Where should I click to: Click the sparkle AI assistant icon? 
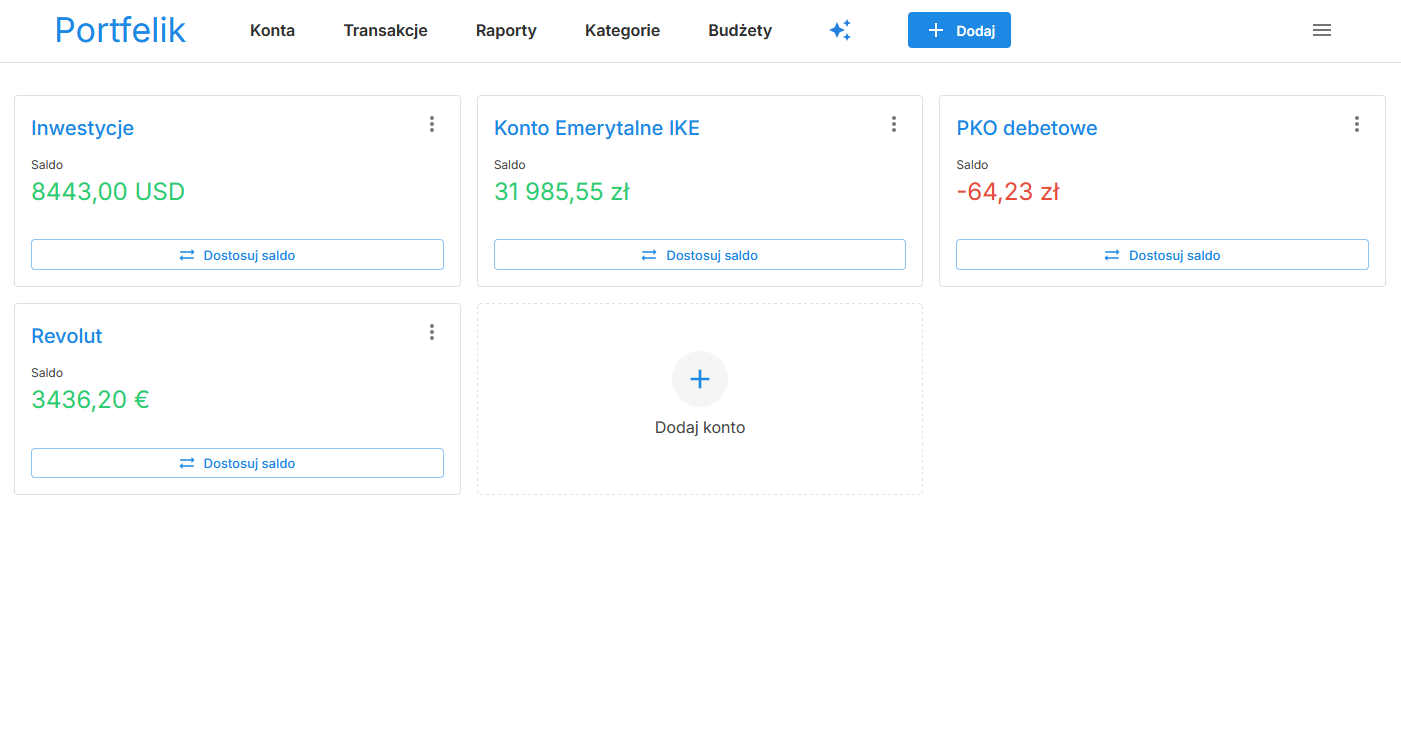point(840,30)
